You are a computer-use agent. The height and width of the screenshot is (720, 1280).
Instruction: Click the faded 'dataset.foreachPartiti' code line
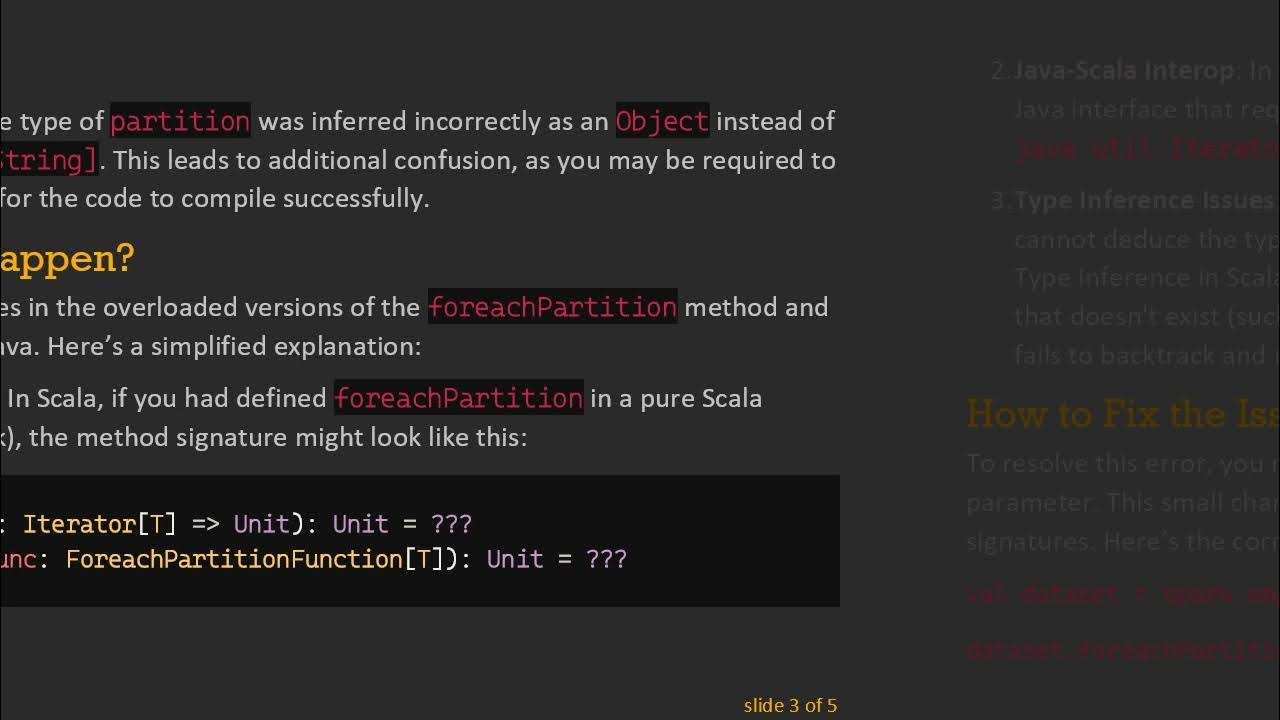pyautogui.click(x=1122, y=649)
